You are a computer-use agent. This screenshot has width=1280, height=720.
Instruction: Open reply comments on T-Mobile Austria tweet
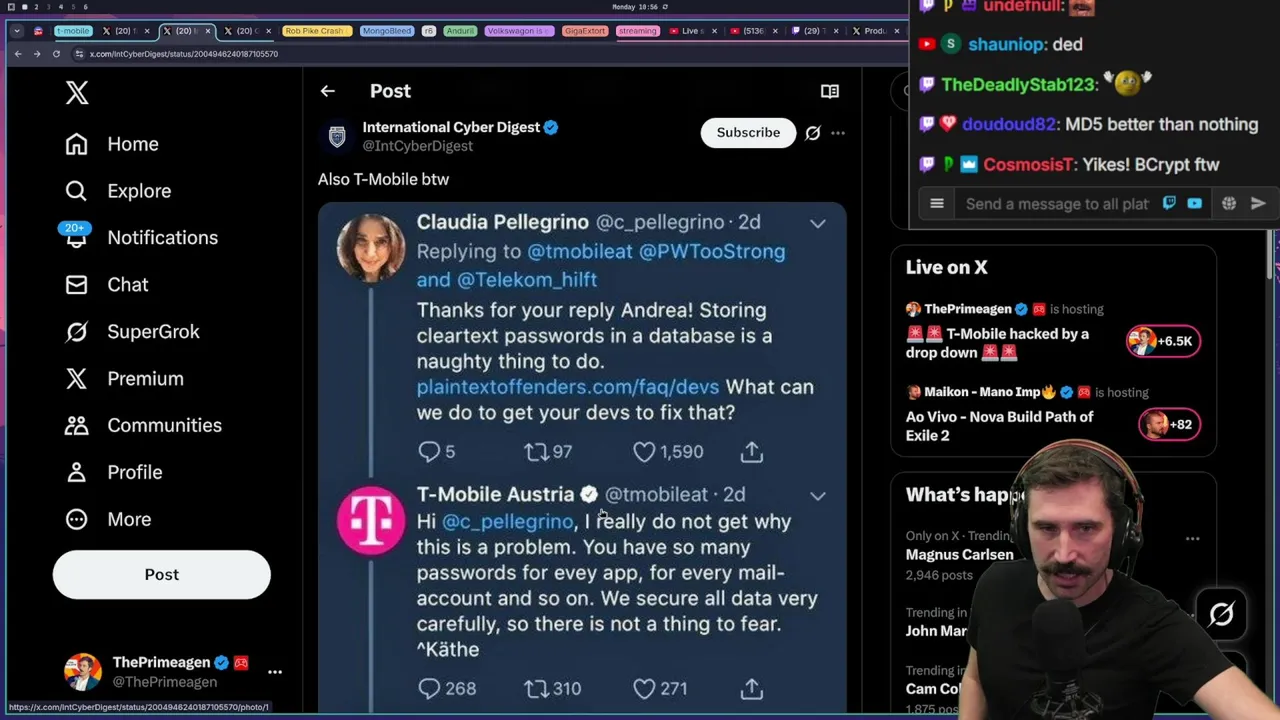click(429, 689)
